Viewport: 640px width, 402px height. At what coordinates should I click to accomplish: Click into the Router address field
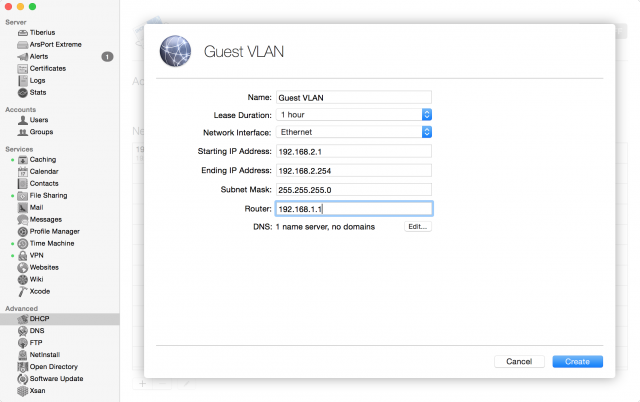click(353, 209)
